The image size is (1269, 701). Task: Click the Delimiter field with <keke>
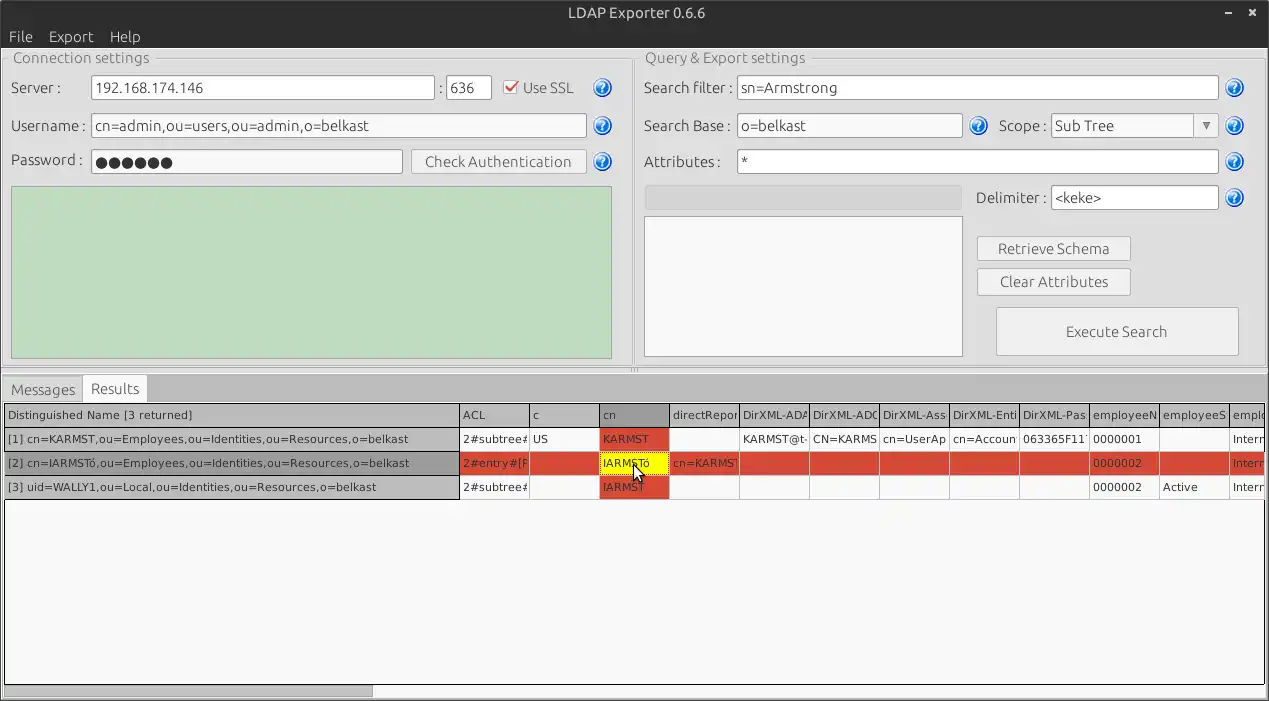tap(1135, 198)
